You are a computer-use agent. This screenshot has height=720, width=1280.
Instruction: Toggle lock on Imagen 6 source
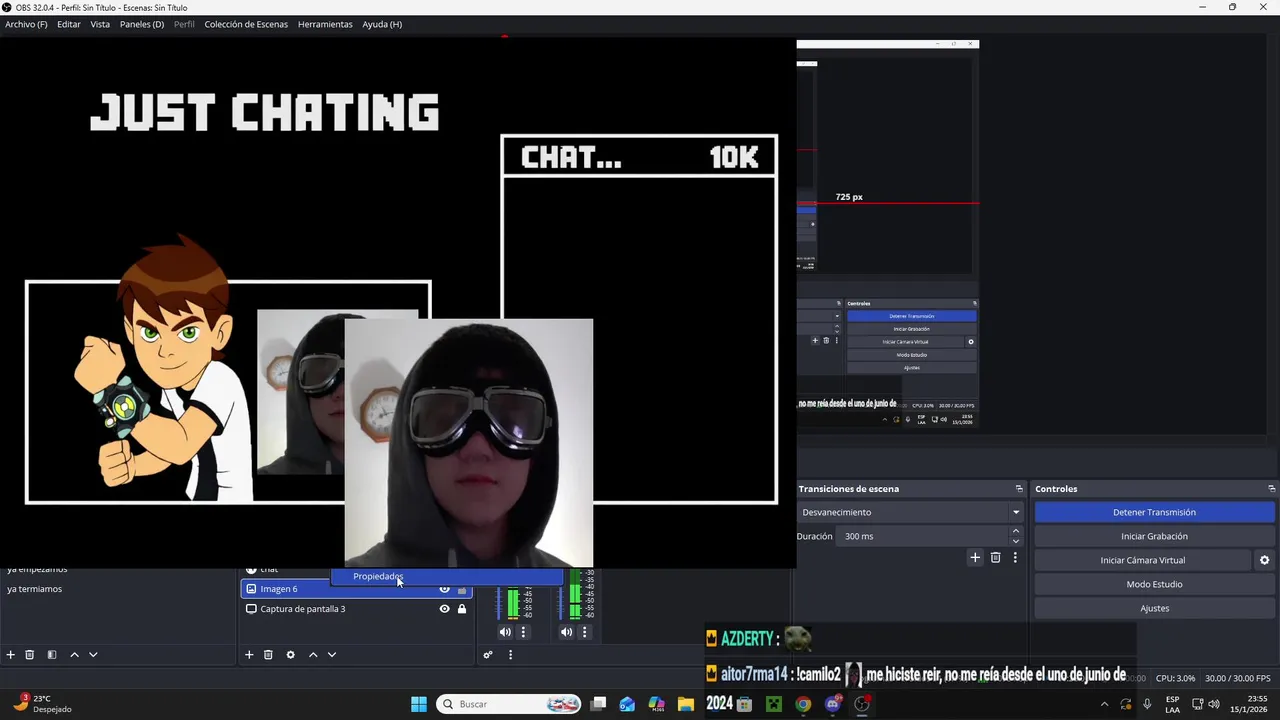pos(462,589)
